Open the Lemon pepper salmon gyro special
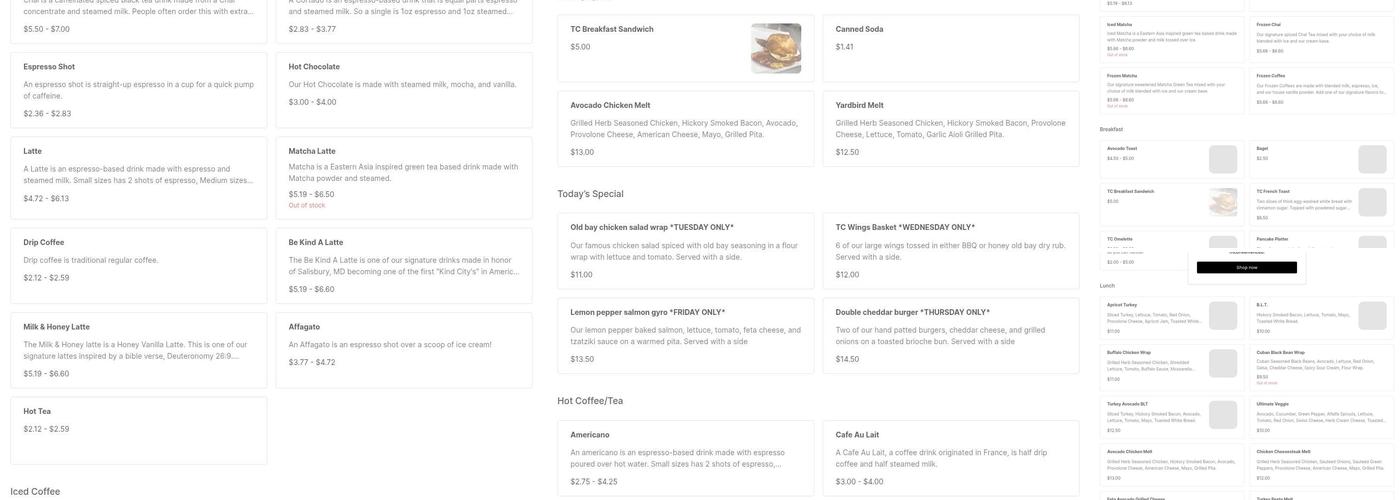Image resolution: width=1400 pixels, height=500 pixels. coord(685,335)
